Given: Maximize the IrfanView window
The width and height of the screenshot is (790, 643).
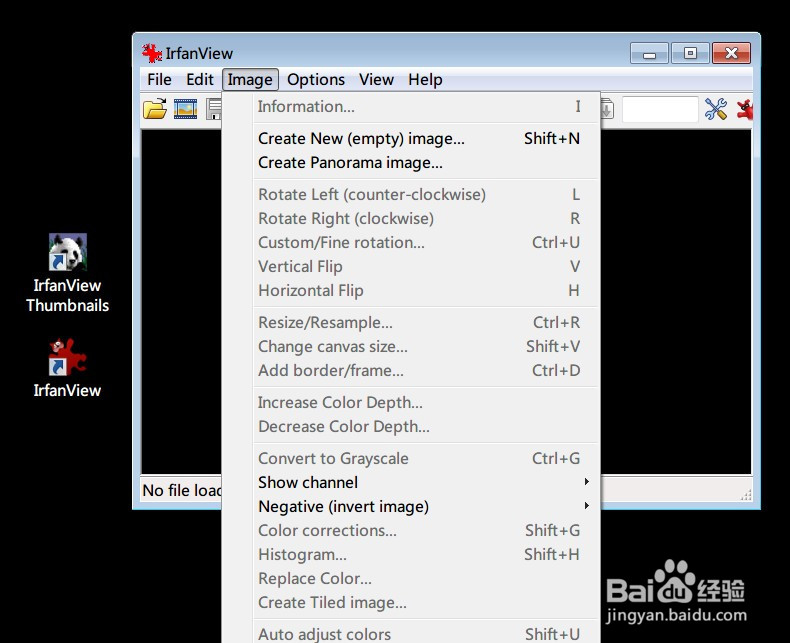Looking at the screenshot, I should point(690,53).
